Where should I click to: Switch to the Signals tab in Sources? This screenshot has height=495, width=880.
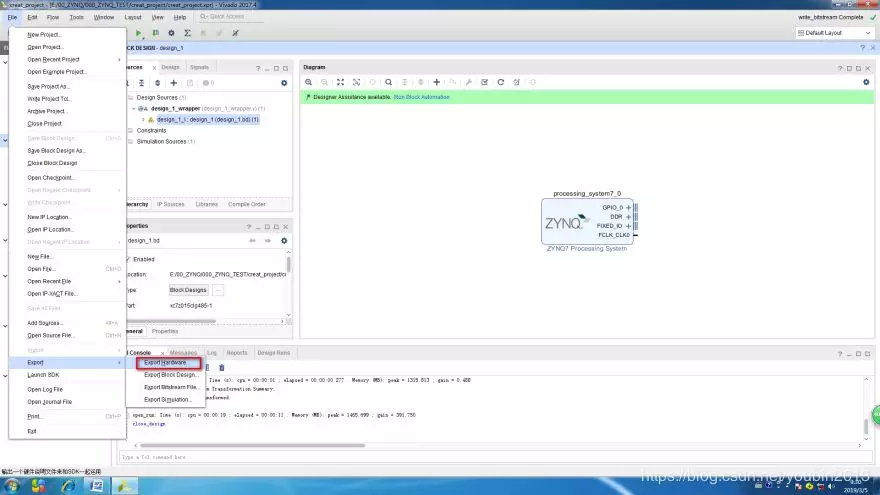tap(199, 67)
